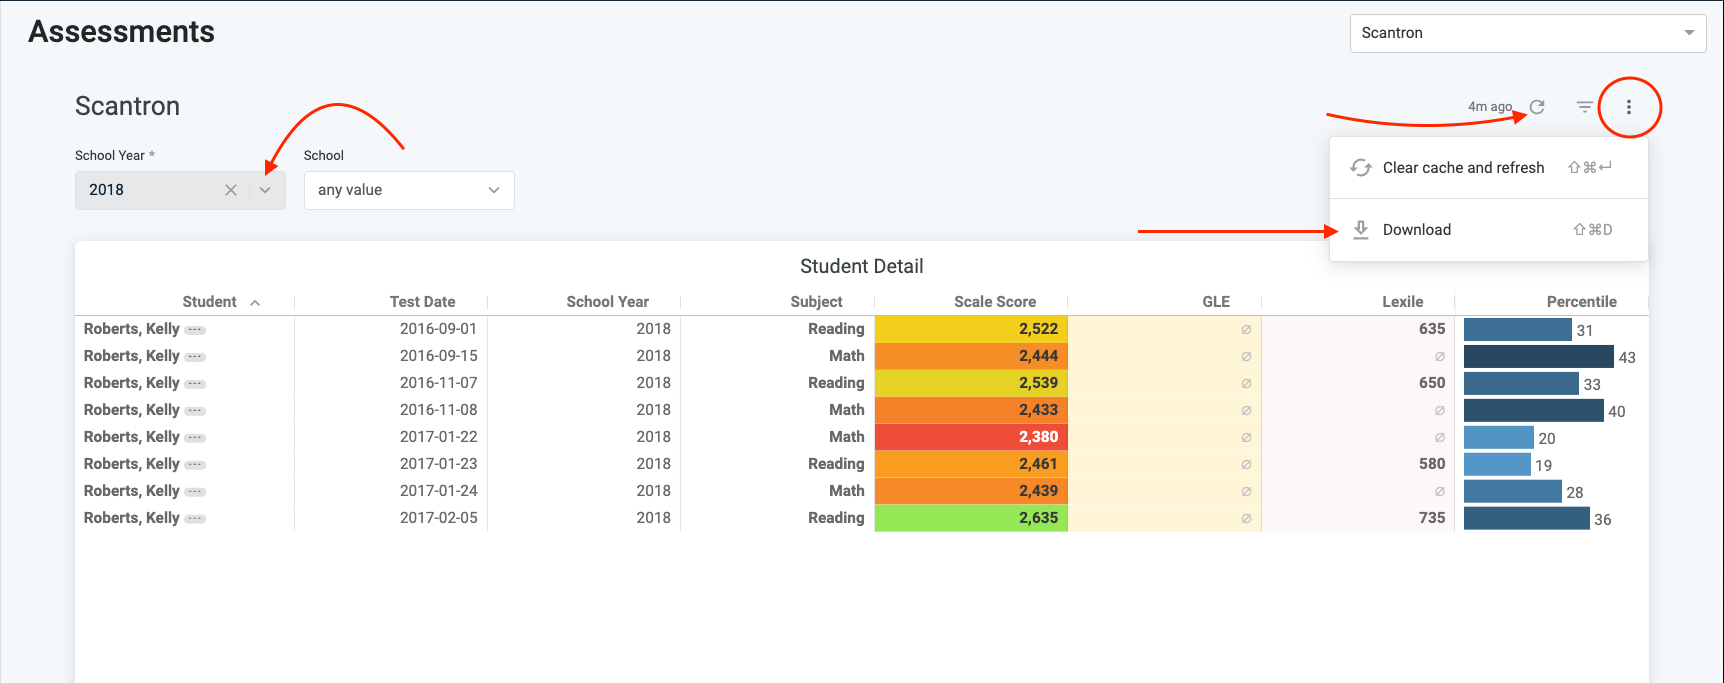The width and height of the screenshot is (1724, 683).
Task: Click the percentile bar labeled 31
Action: pos(1518,329)
